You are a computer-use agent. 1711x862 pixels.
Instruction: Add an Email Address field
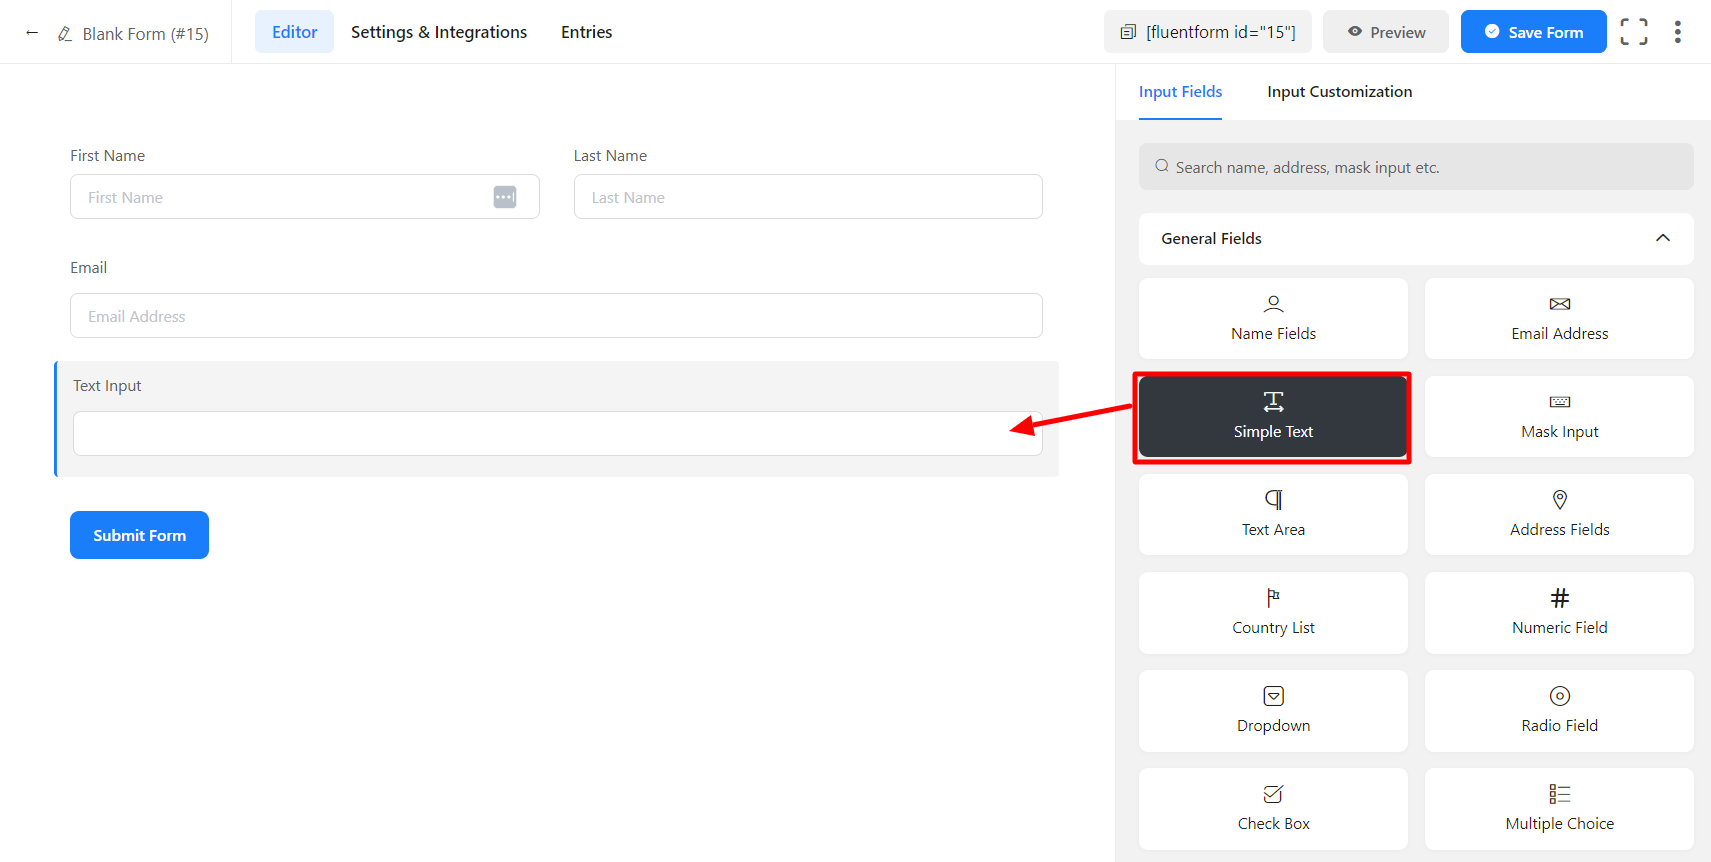coord(1559,318)
